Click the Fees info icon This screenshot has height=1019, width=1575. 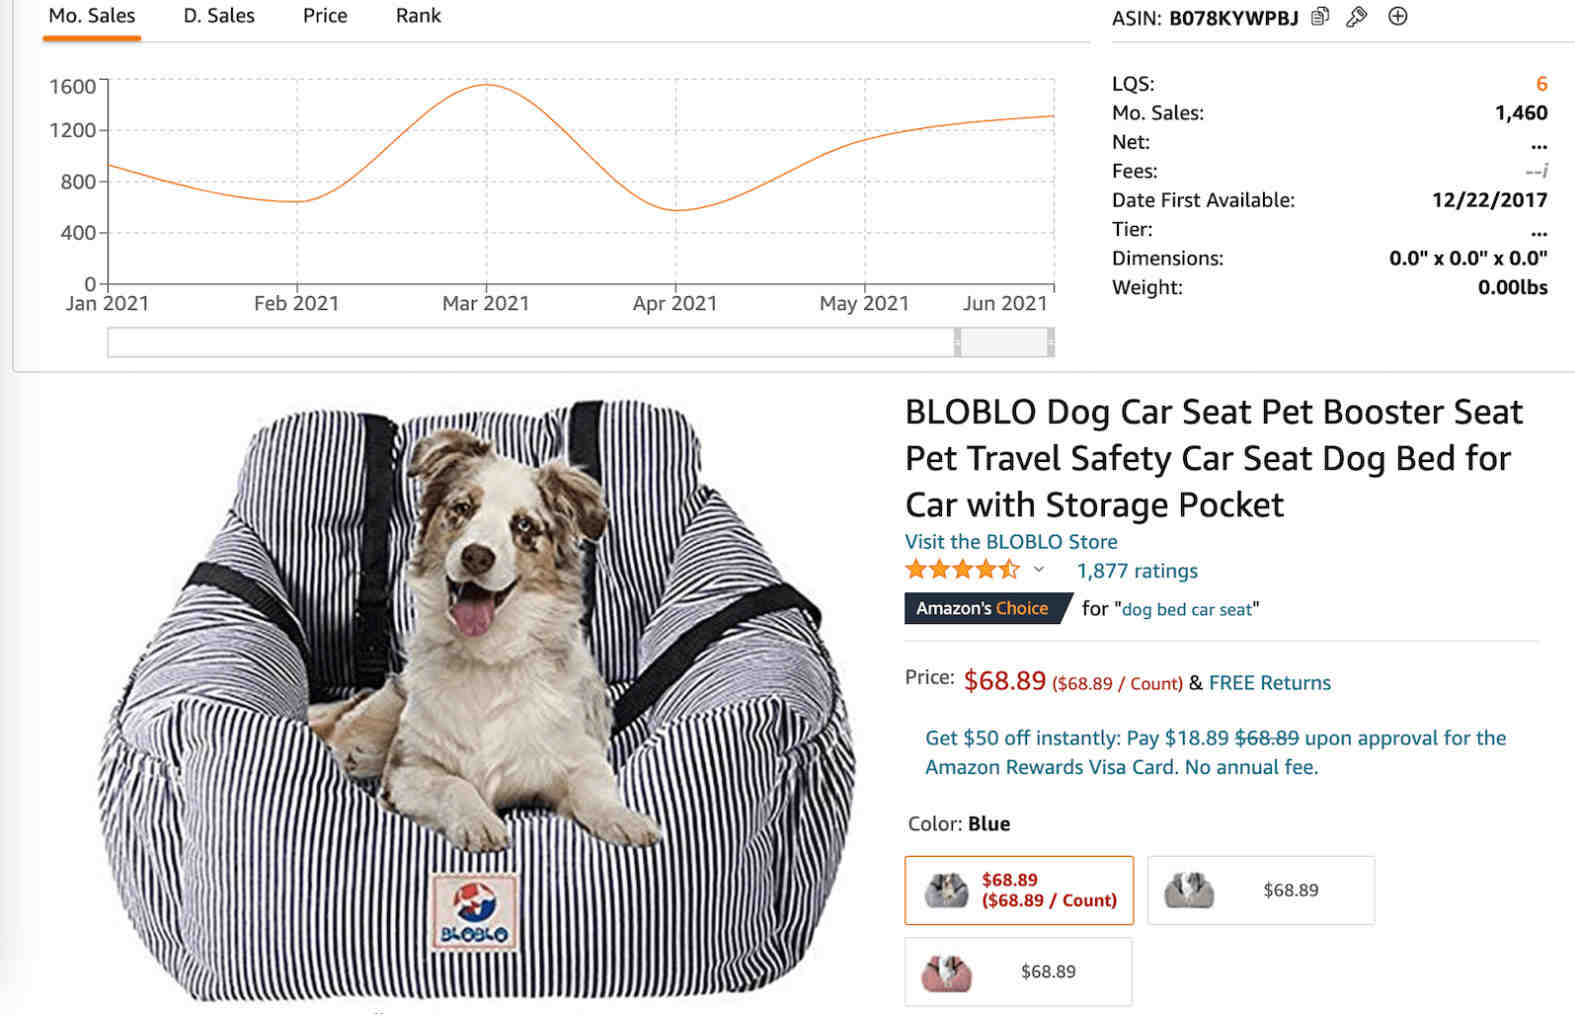tap(1544, 171)
